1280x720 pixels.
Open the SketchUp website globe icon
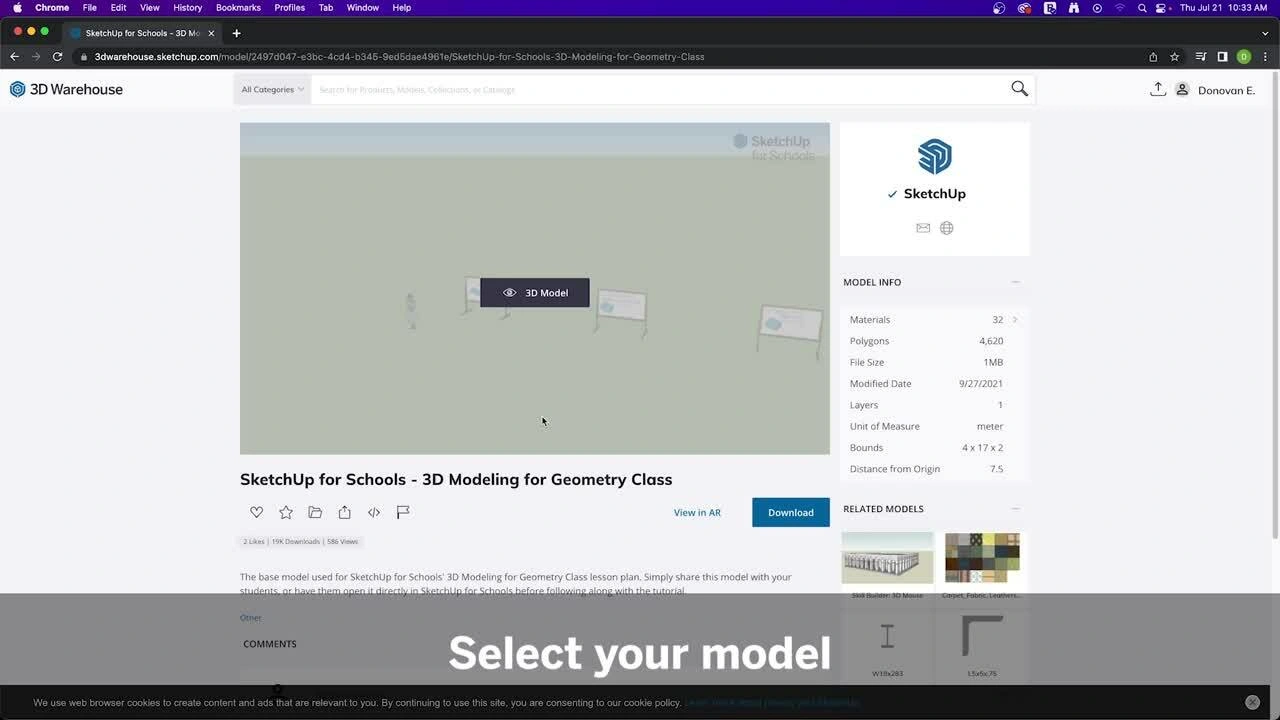pyautogui.click(x=946, y=228)
